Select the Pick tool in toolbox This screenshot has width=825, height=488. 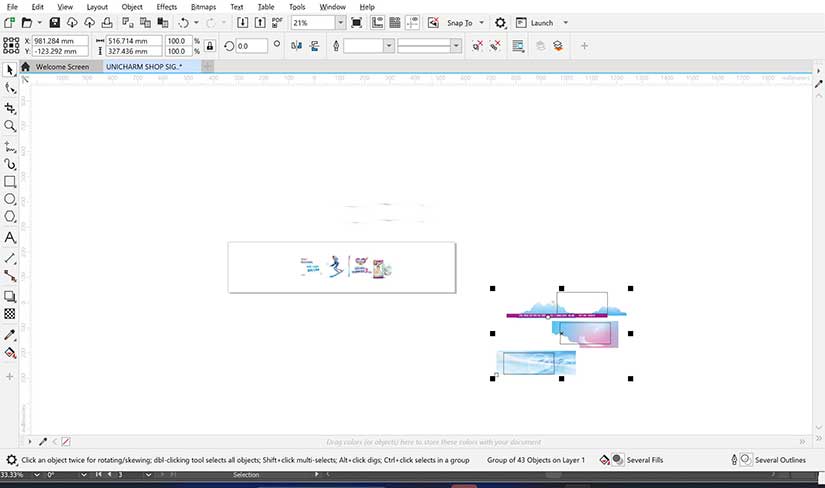click(x=9, y=70)
